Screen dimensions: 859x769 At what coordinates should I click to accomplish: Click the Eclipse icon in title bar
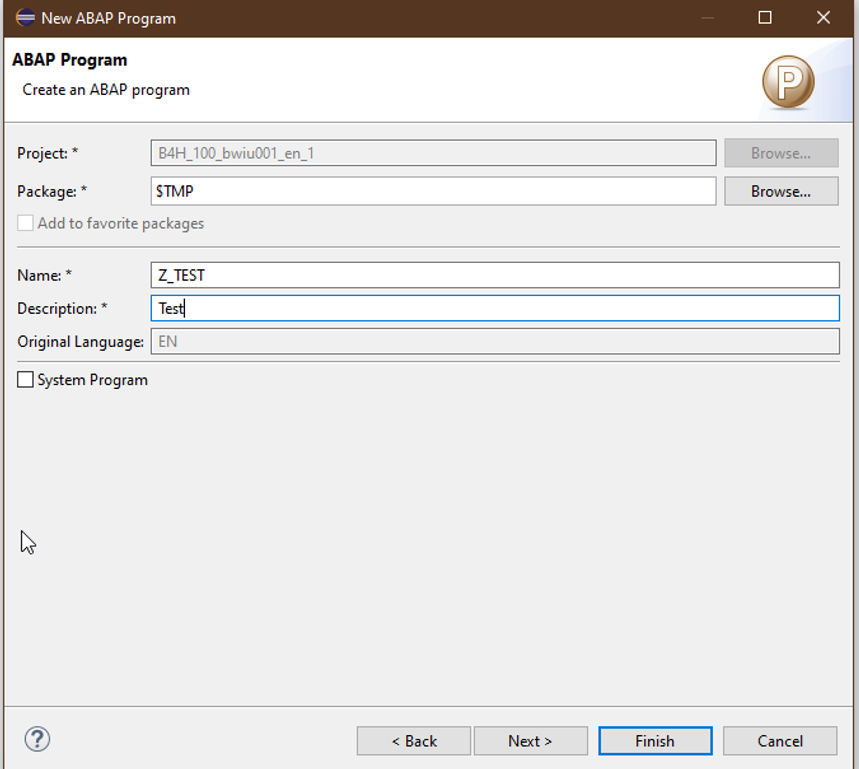tap(25, 18)
